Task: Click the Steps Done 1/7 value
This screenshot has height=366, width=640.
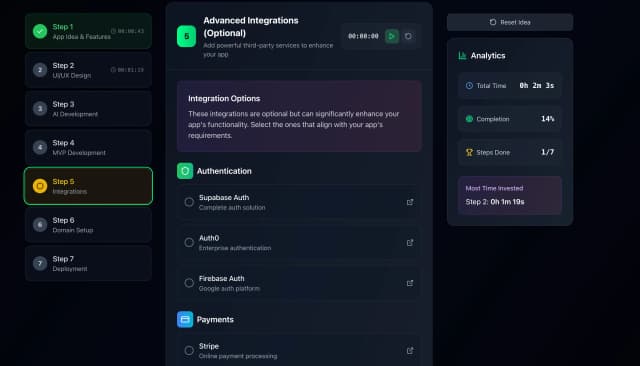Action: [547, 152]
